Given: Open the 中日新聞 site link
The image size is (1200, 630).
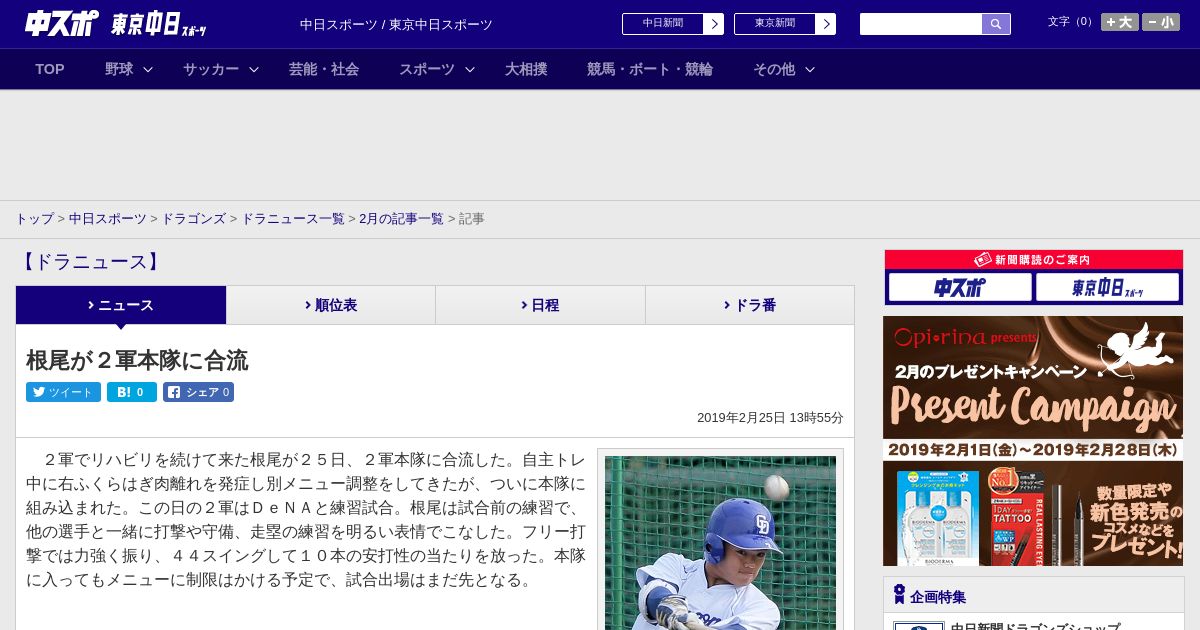Looking at the screenshot, I should click(663, 24).
